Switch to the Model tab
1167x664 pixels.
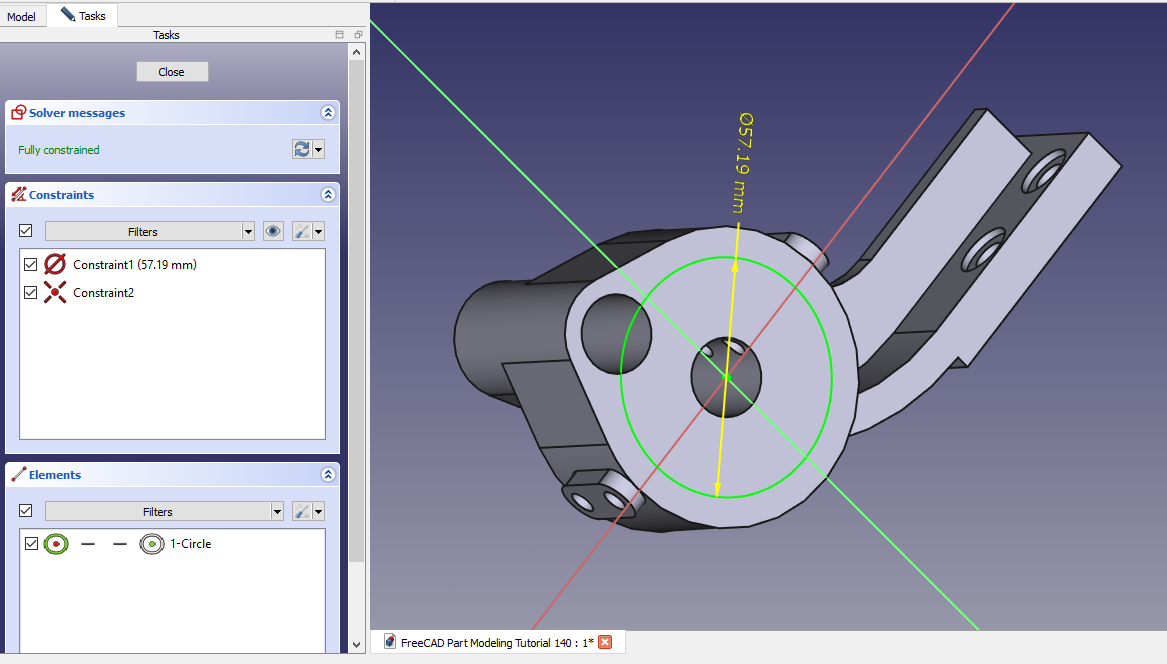point(21,17)
